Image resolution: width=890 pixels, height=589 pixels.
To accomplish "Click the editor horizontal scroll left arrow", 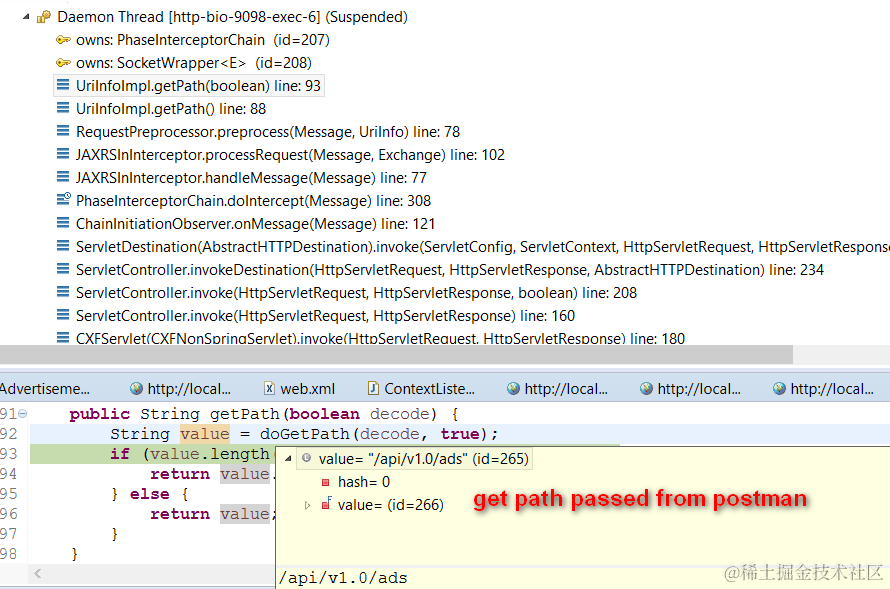I will pos(37,574).
